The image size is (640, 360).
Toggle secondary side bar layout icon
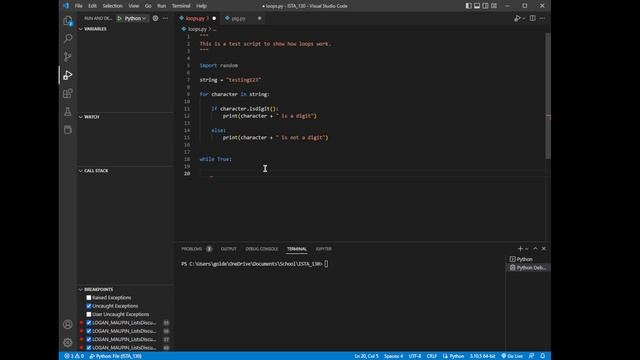(x=485, y=6)
